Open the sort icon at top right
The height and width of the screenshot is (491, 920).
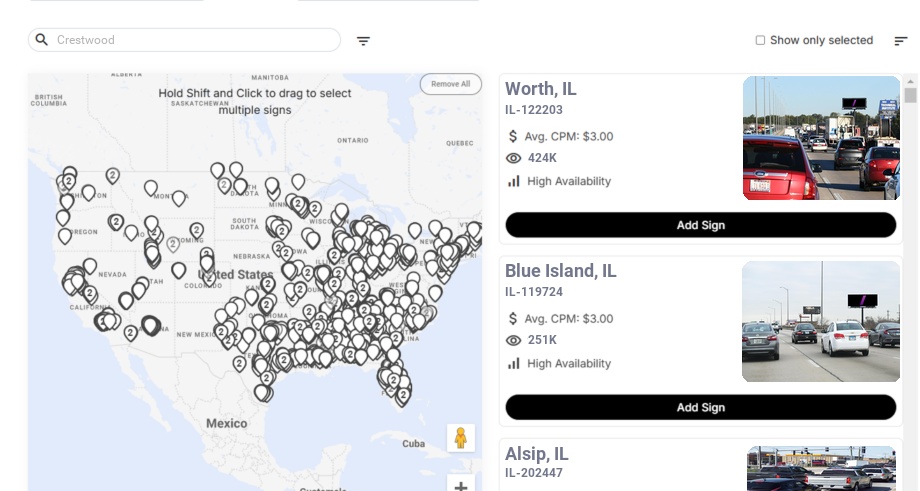901,41
